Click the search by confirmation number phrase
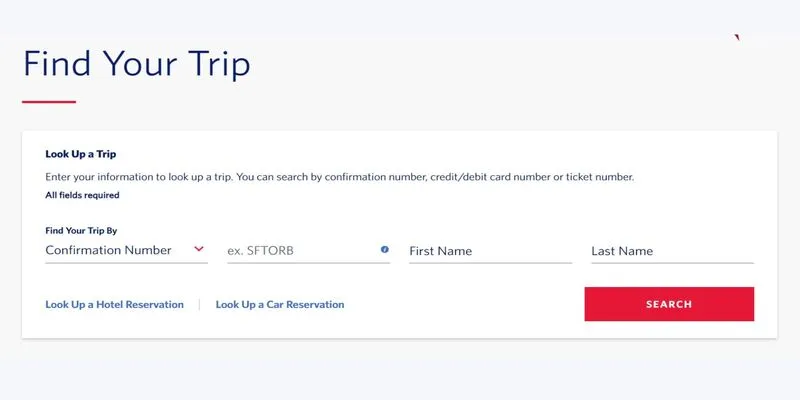800x400 pixels. [x=351, y=178]
